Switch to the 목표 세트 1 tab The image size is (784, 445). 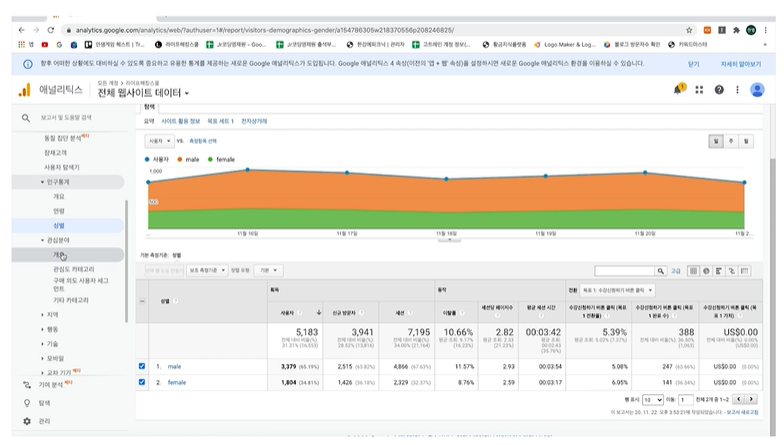[x=220, y=122]
